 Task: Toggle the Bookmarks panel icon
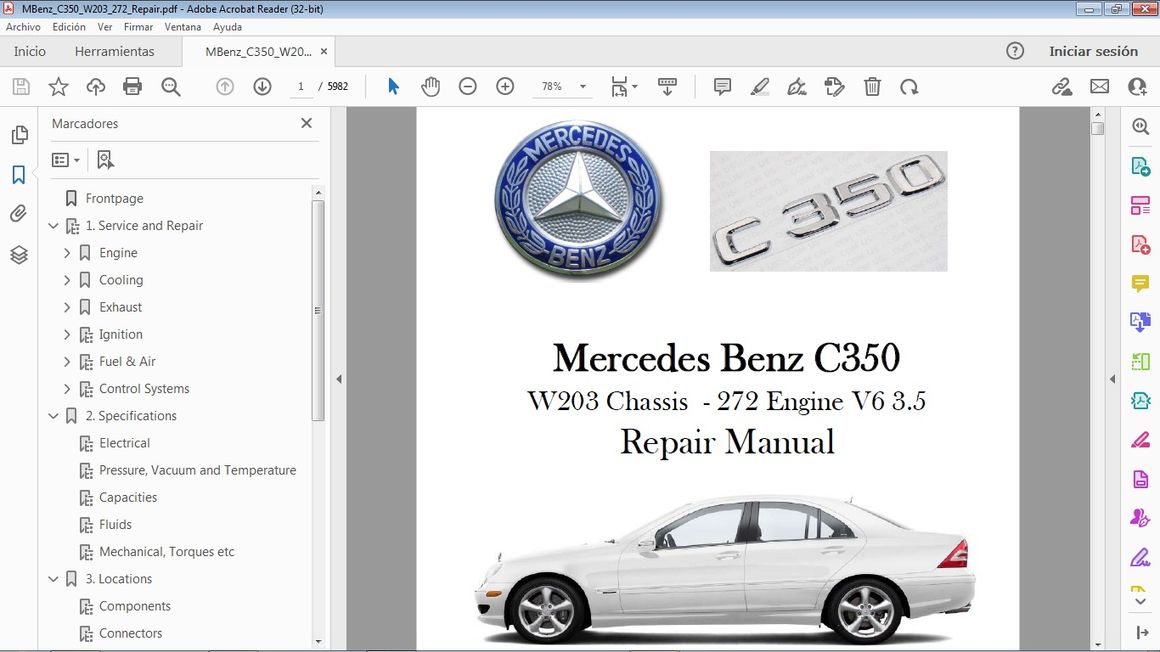click(x=18, y=175)
